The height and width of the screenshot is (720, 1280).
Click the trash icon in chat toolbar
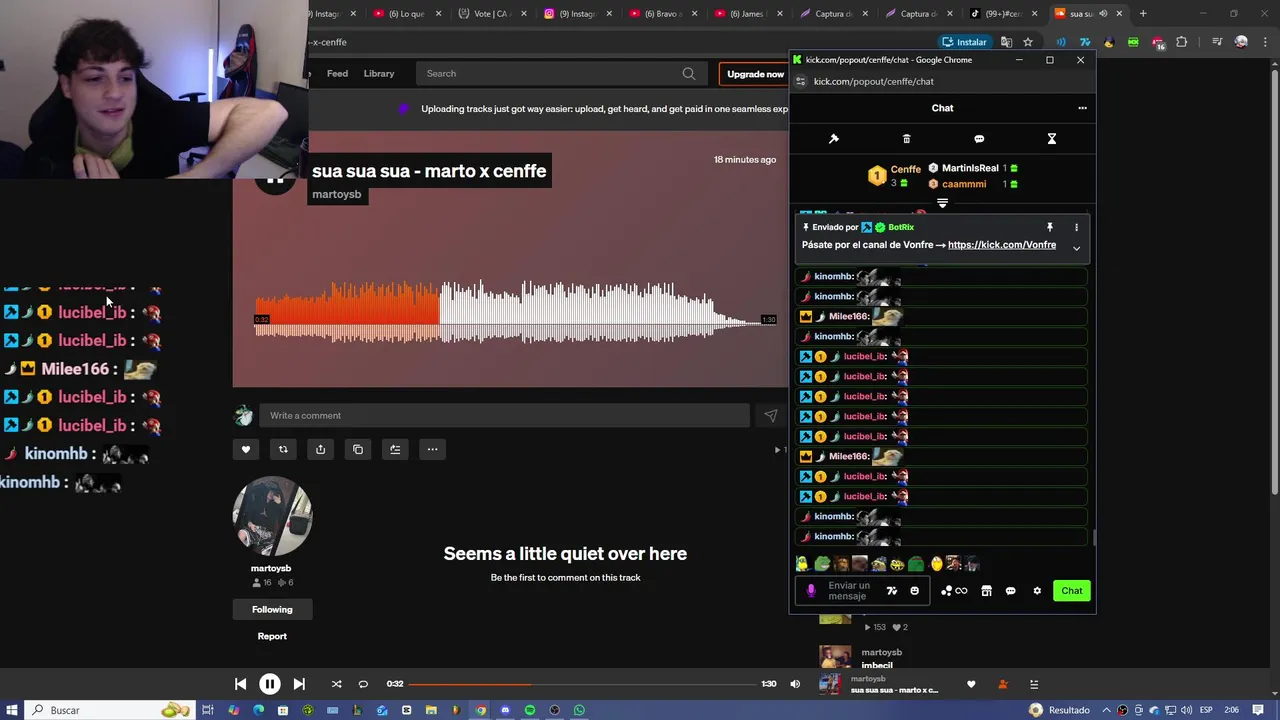(x=906, y=139)
